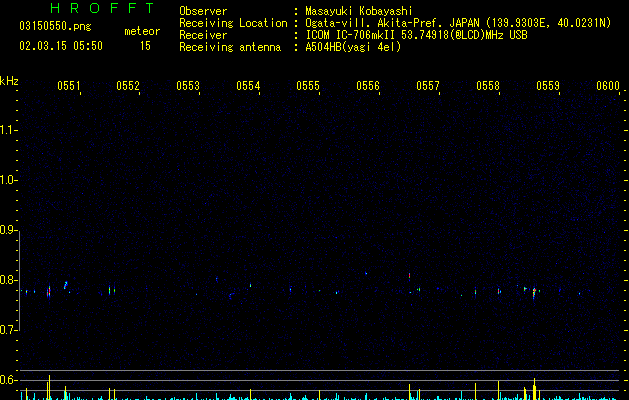
Task: Click the 0.9 kHz axis label
Action: pyautogui.click(x=8, y=230)
